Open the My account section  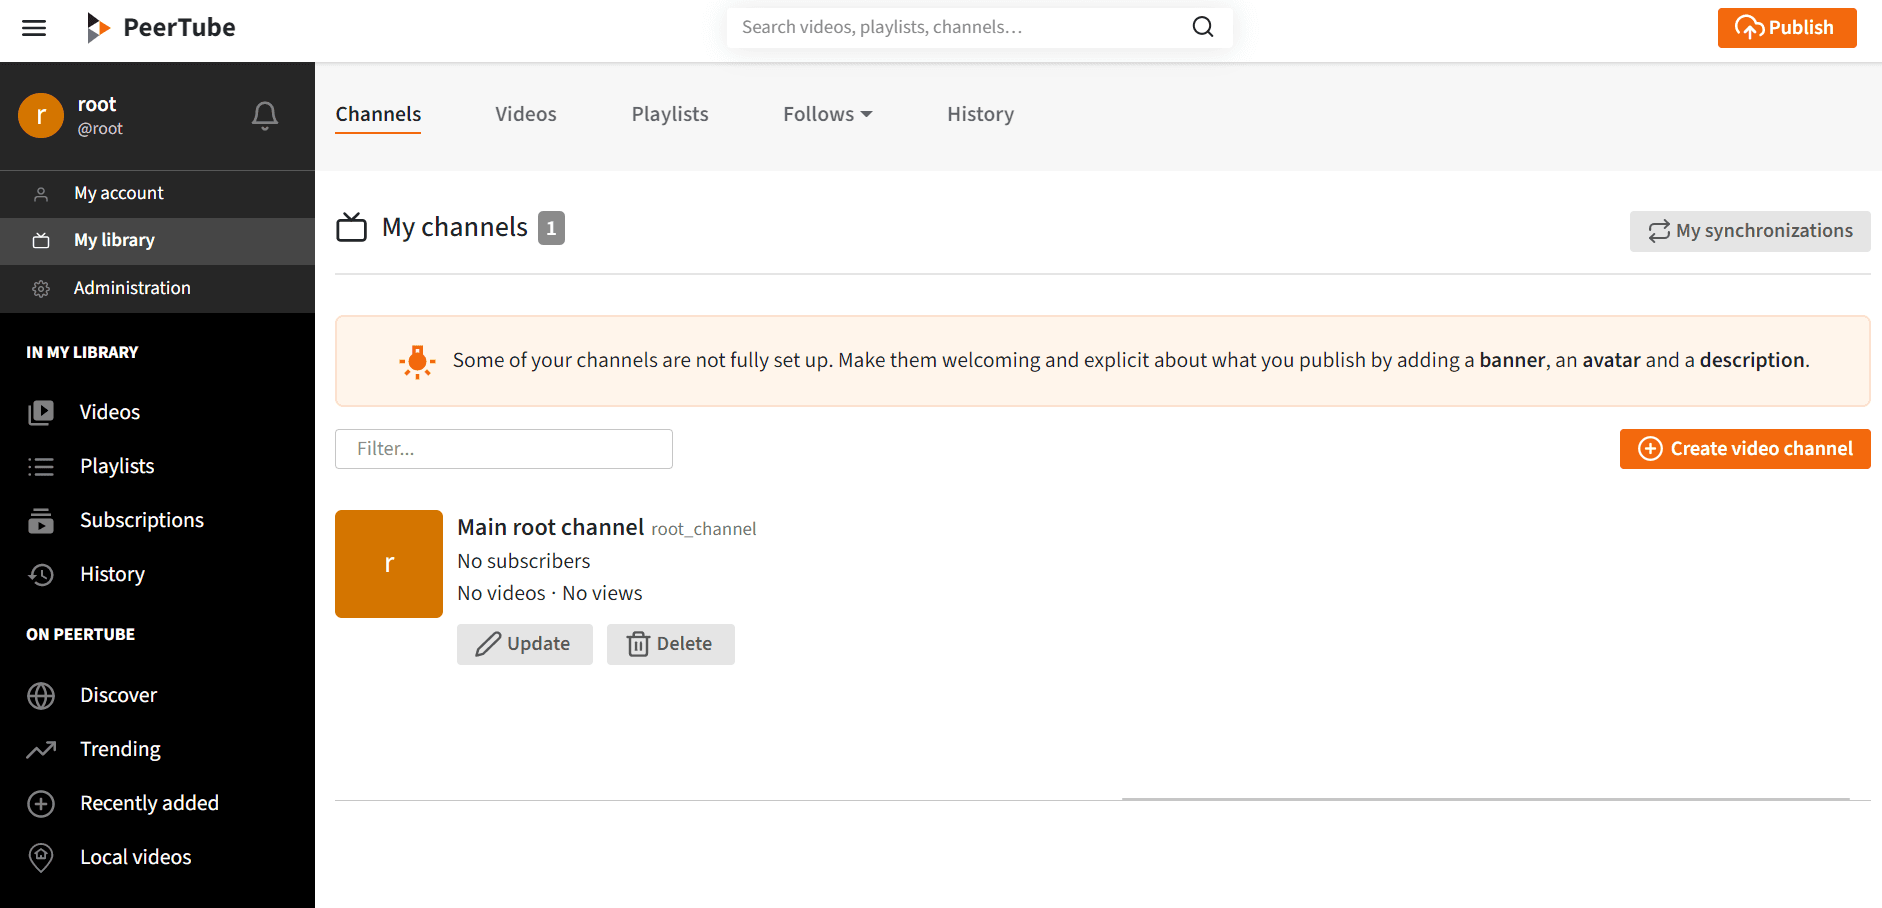[x=118, y=193]
